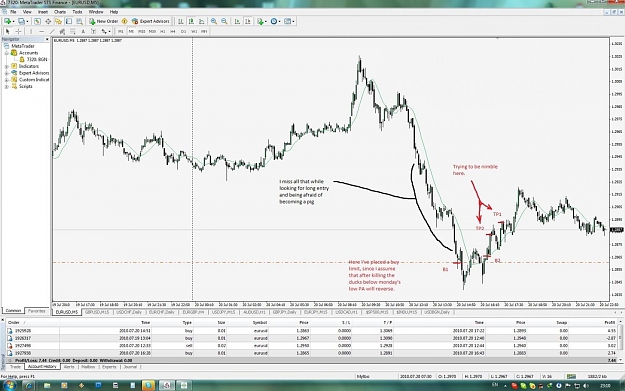Switch to the M30 timeframe
Screen dimensions: 625x391
pos(152,31)
